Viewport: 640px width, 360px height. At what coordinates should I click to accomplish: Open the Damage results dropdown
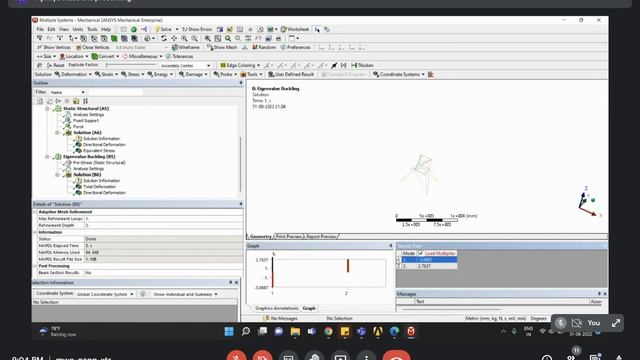[193, 74]
